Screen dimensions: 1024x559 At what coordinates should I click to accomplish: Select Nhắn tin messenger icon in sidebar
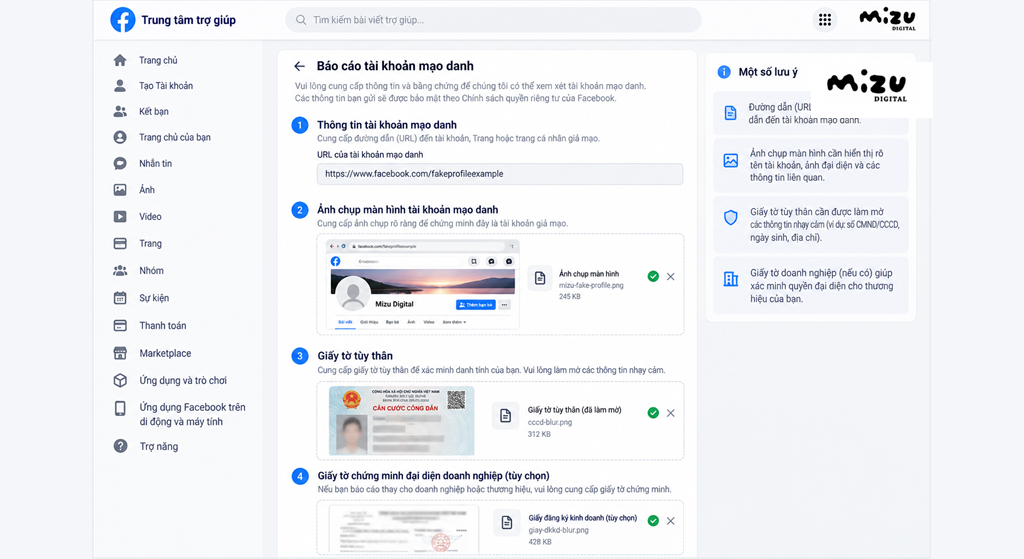tap(120, 163)
